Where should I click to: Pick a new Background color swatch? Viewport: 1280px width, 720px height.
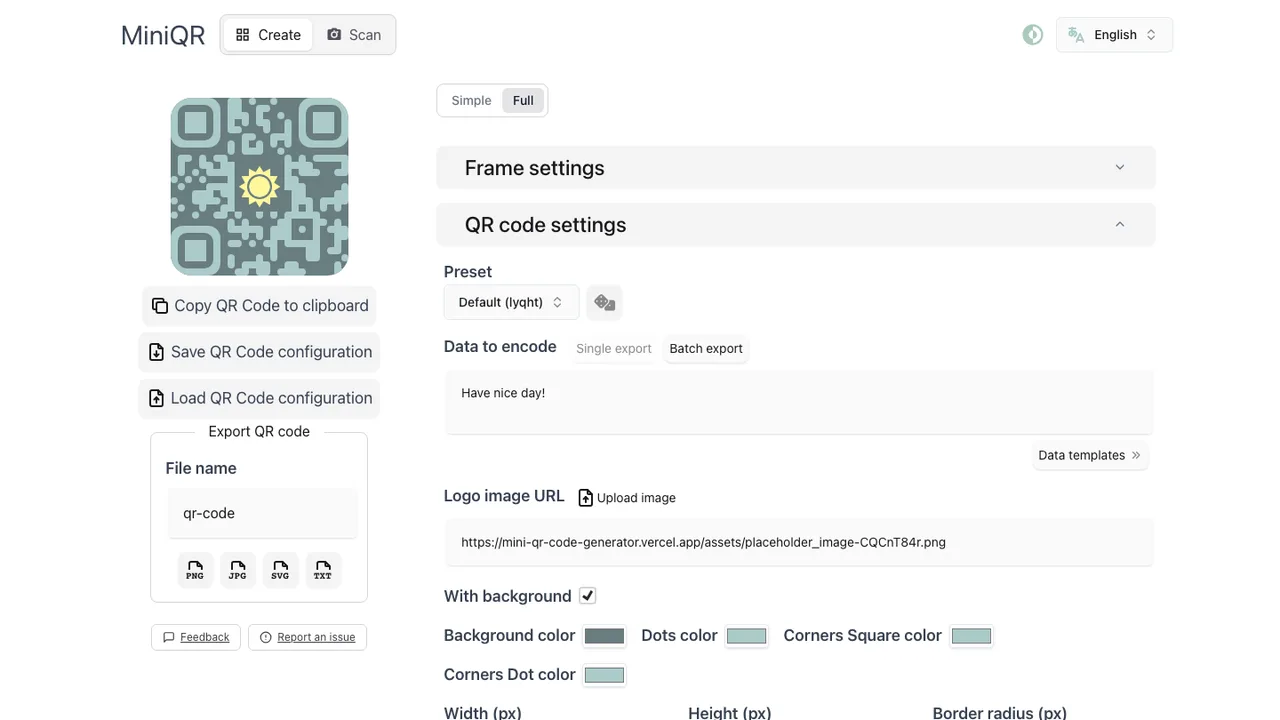point(604,636)
